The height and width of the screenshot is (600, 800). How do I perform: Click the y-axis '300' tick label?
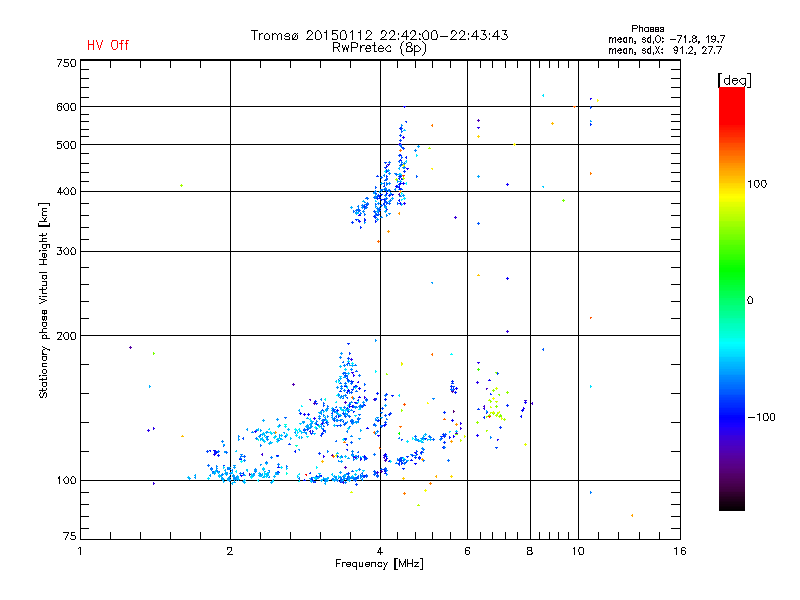click(x=66, y=252)
